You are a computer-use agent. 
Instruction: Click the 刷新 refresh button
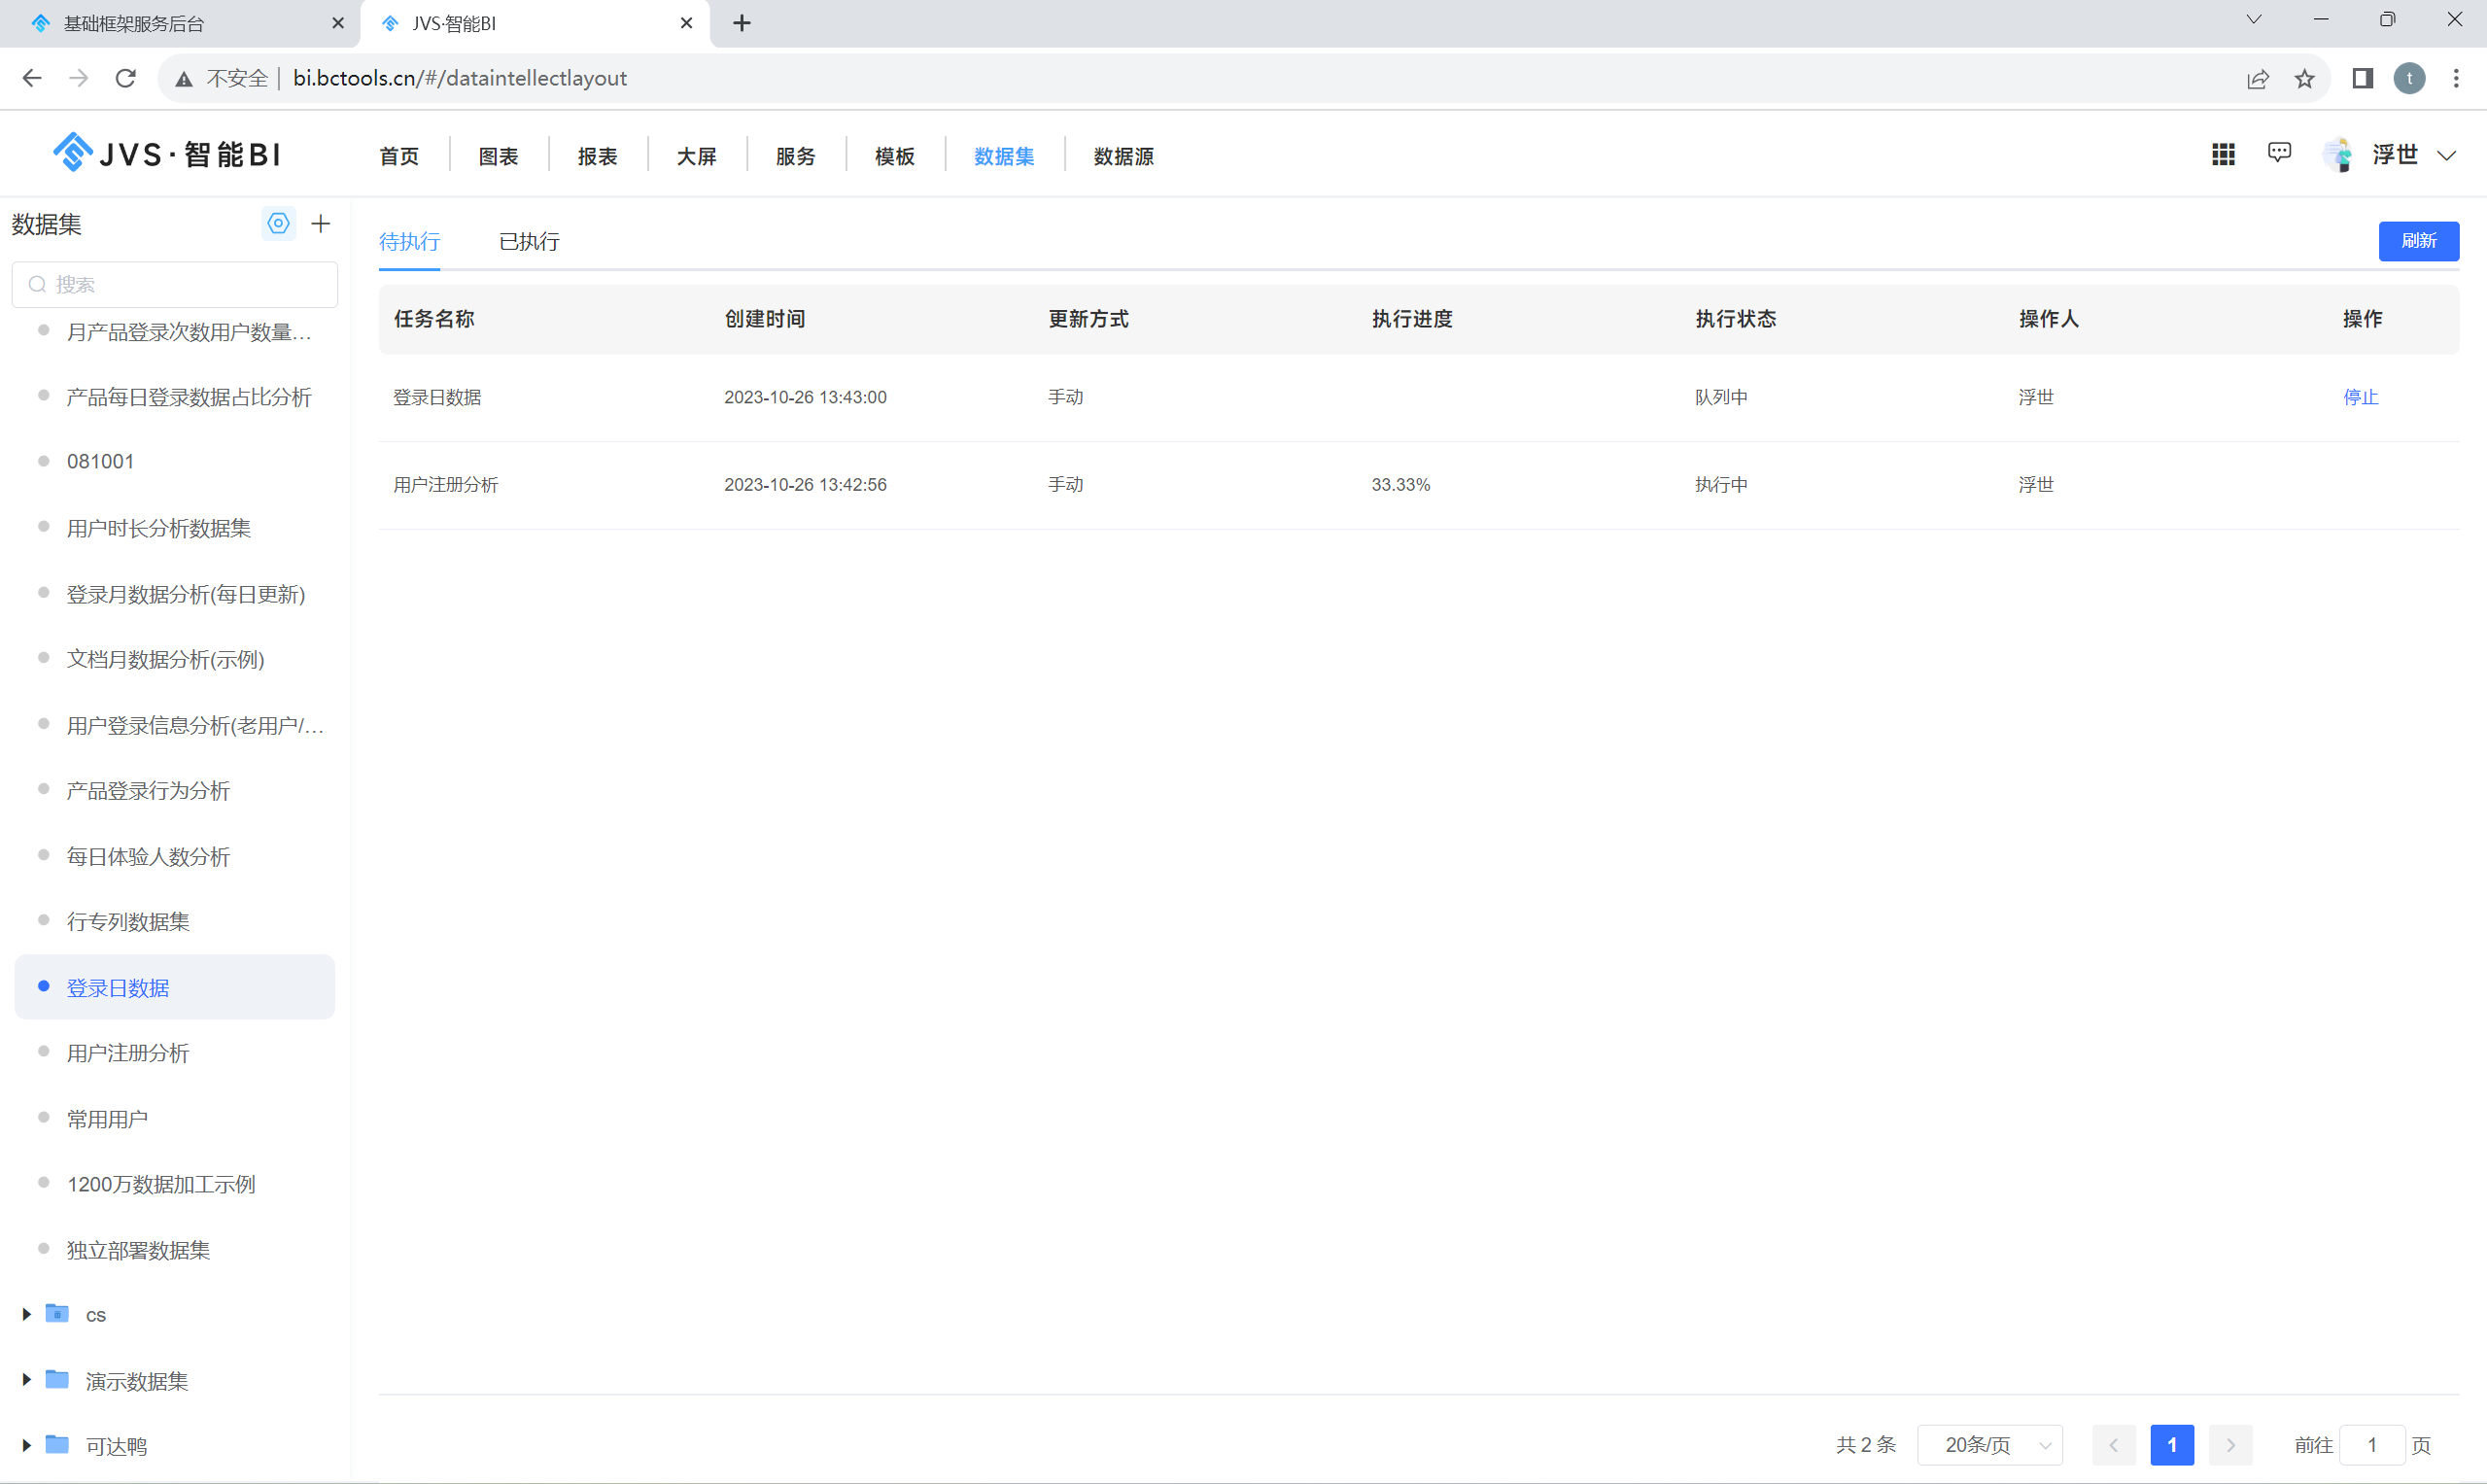(2418, 240)
